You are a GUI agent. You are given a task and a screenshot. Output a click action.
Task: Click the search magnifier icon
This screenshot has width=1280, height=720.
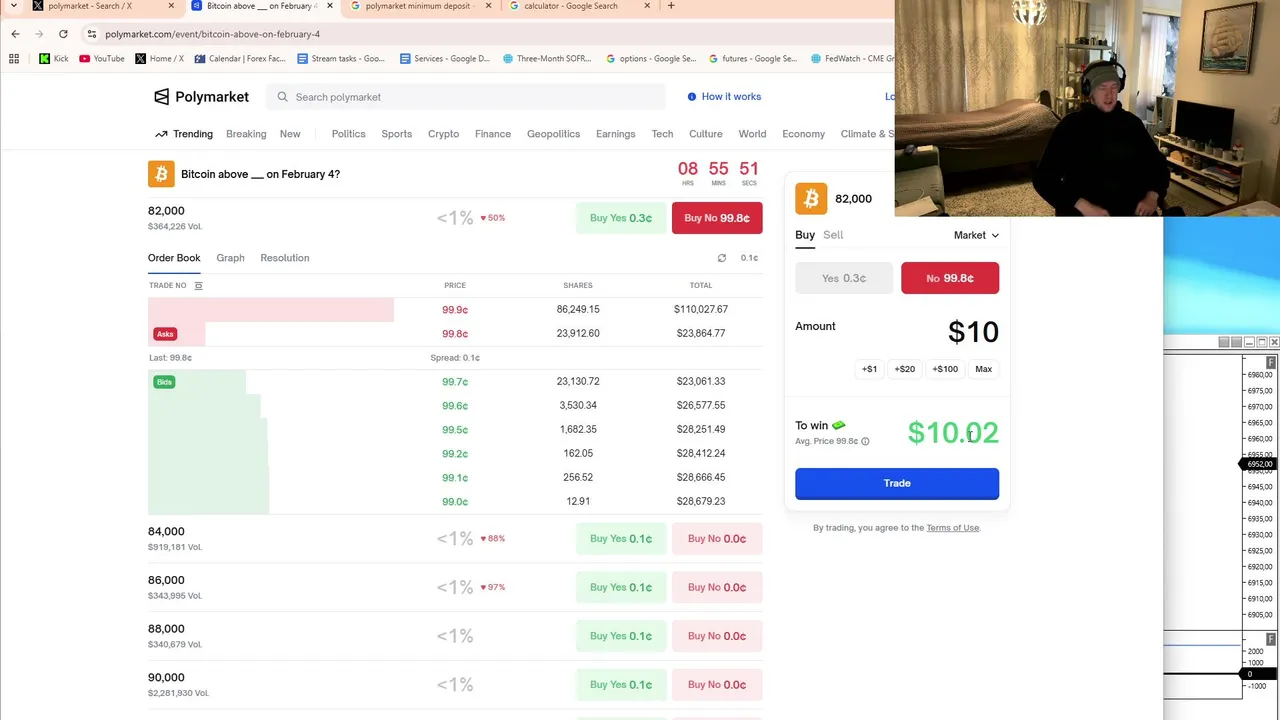pyautogui.click(x=282, y=97)
